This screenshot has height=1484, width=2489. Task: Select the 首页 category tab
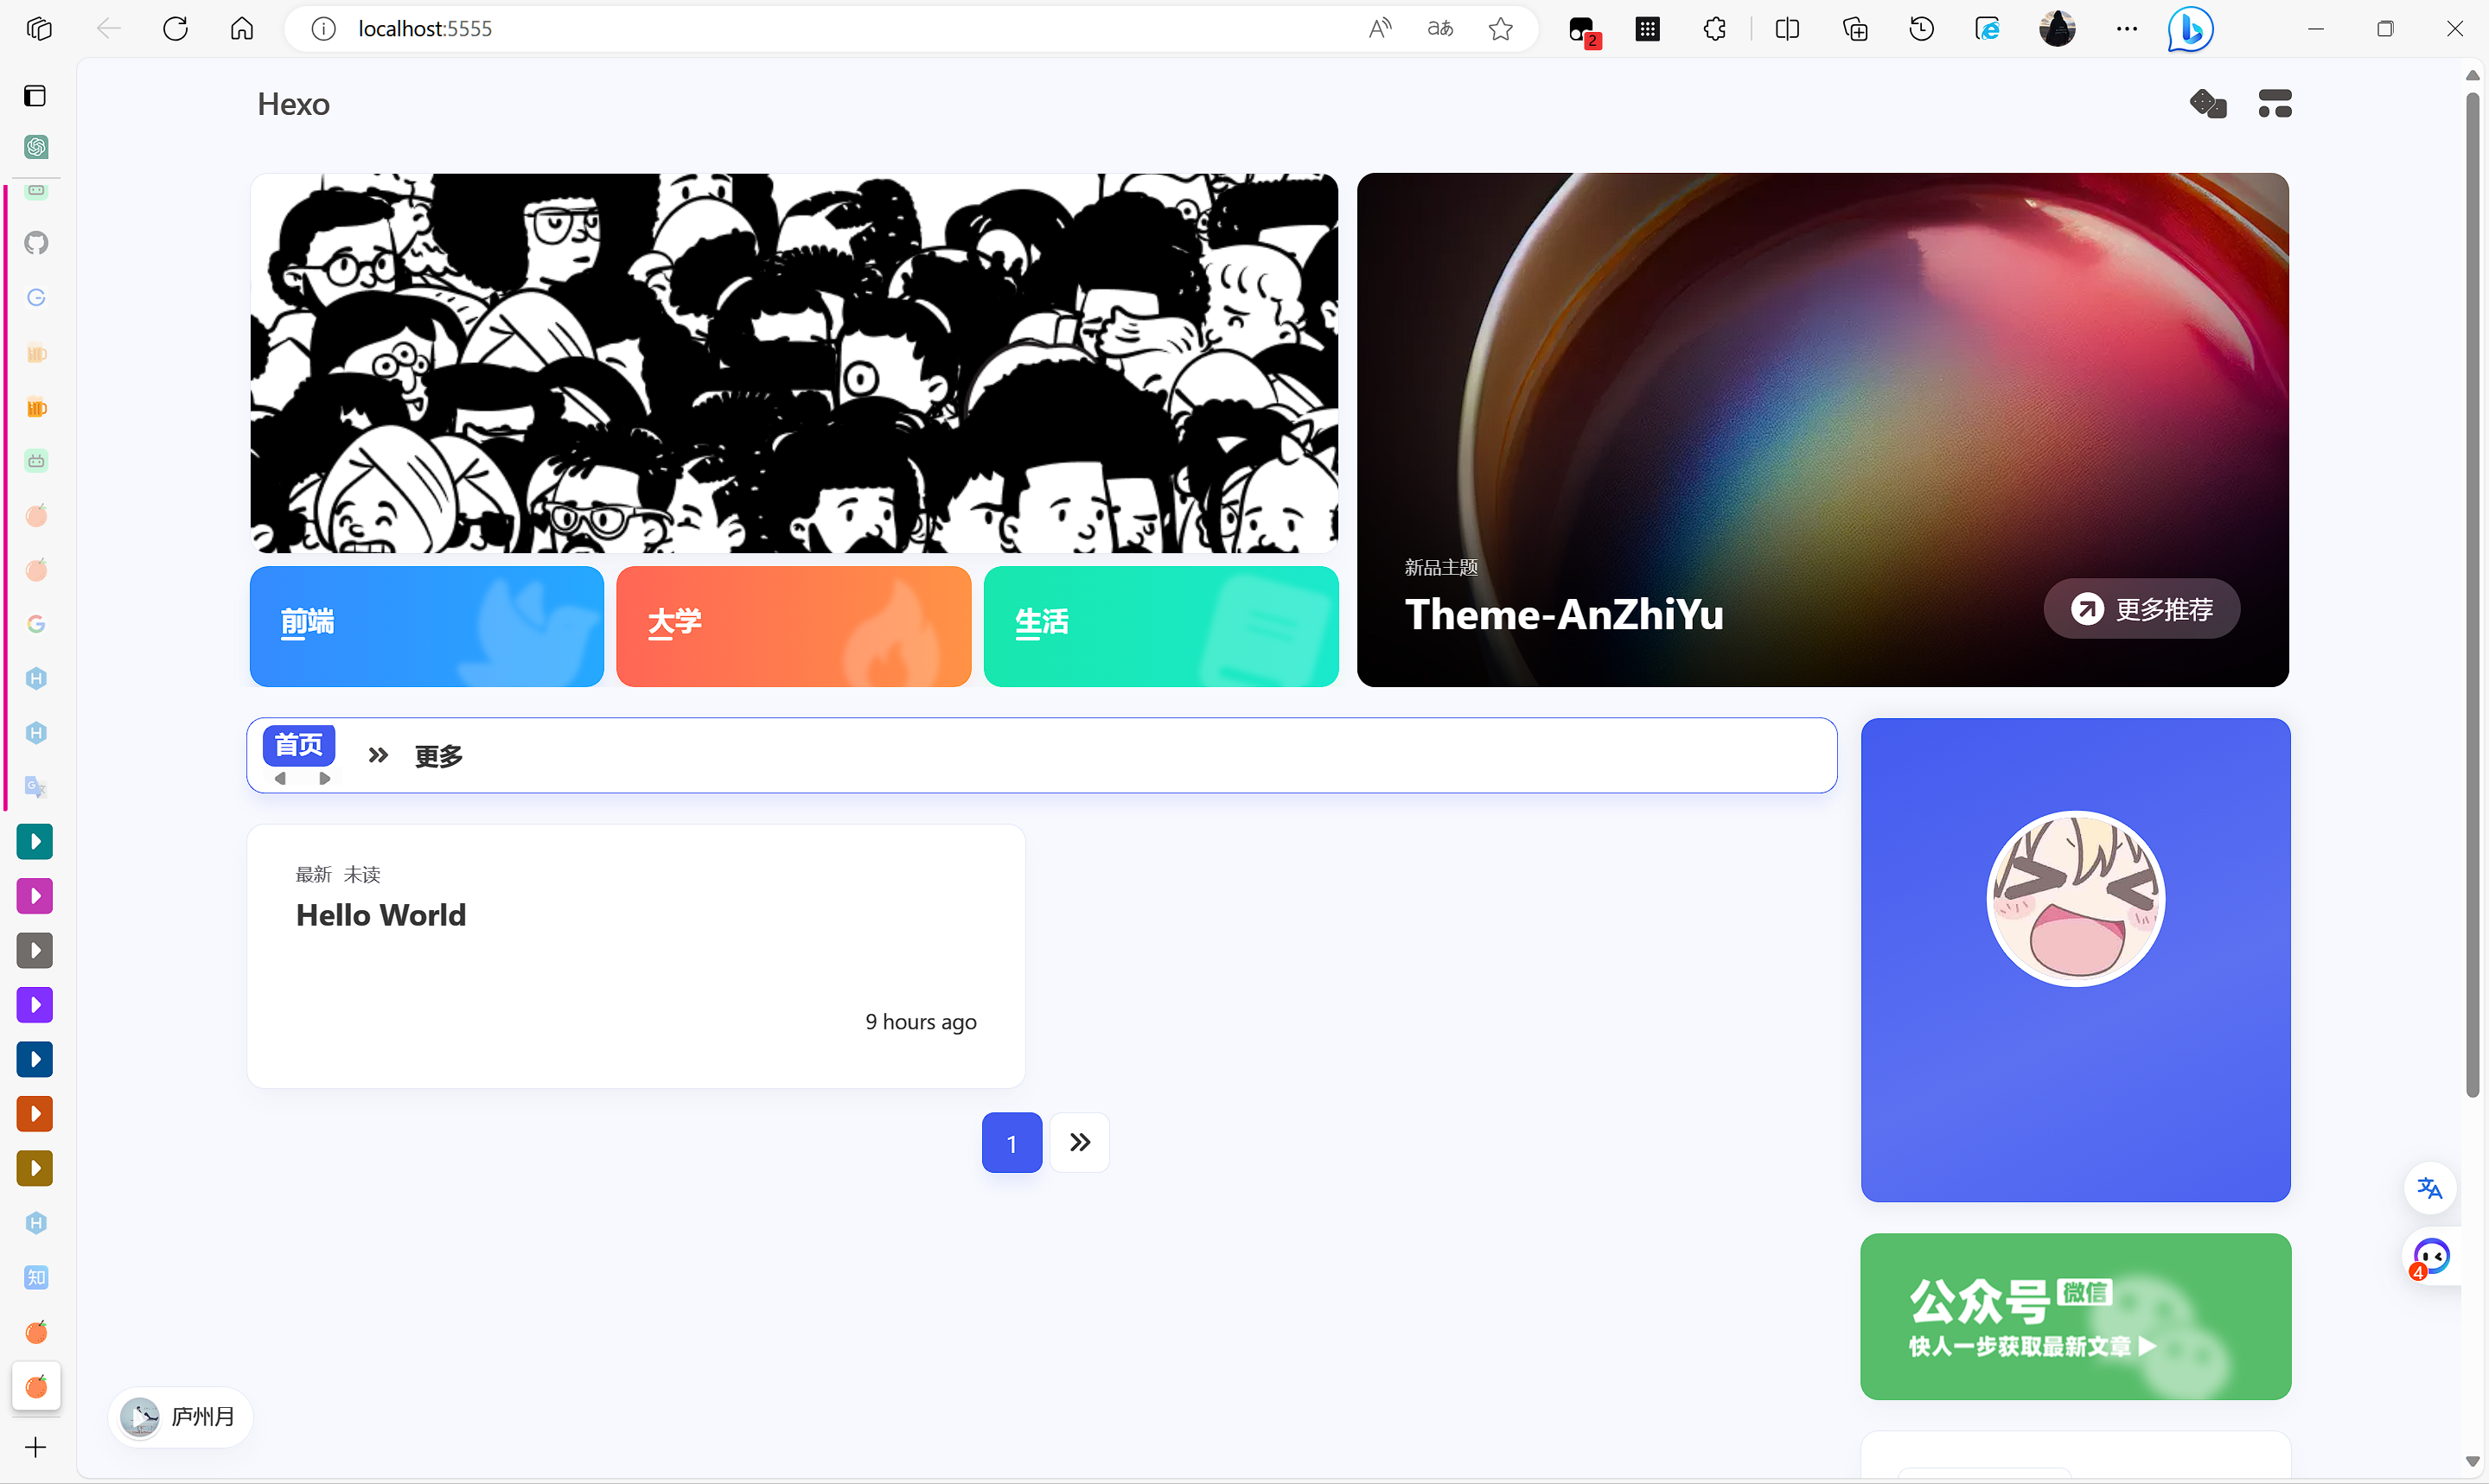(x=299, y=745)
